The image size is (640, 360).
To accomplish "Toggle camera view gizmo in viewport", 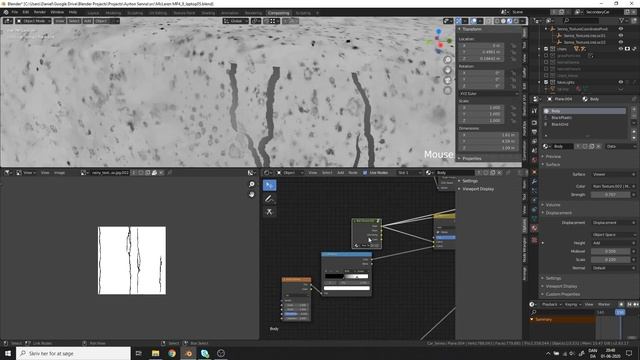I will 448,80.
